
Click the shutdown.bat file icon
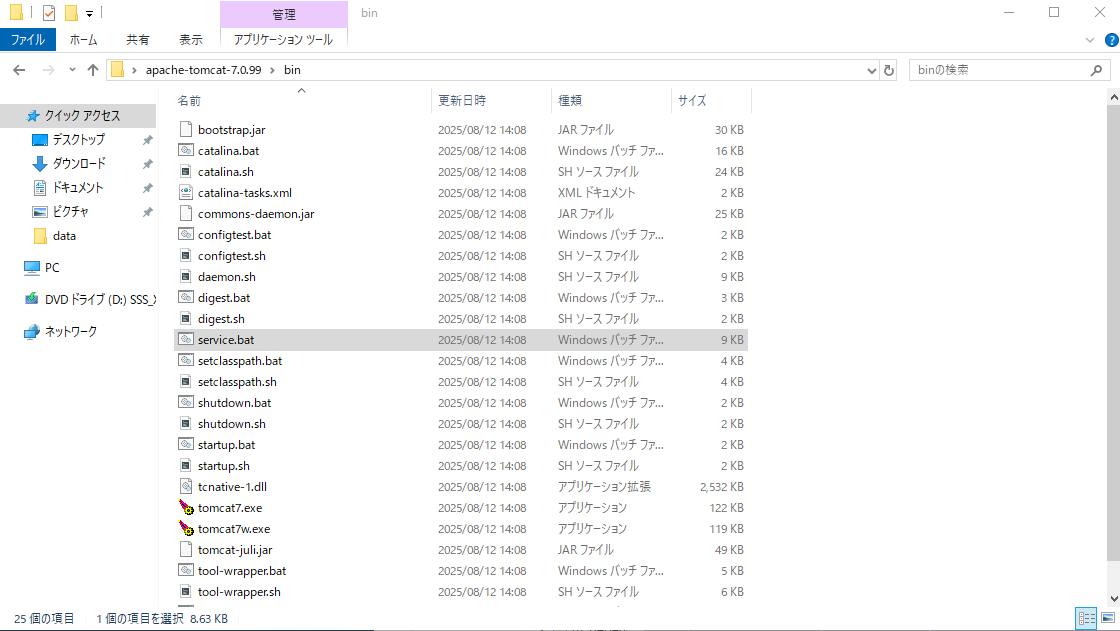pyautogui.click(x=186, y=402)
